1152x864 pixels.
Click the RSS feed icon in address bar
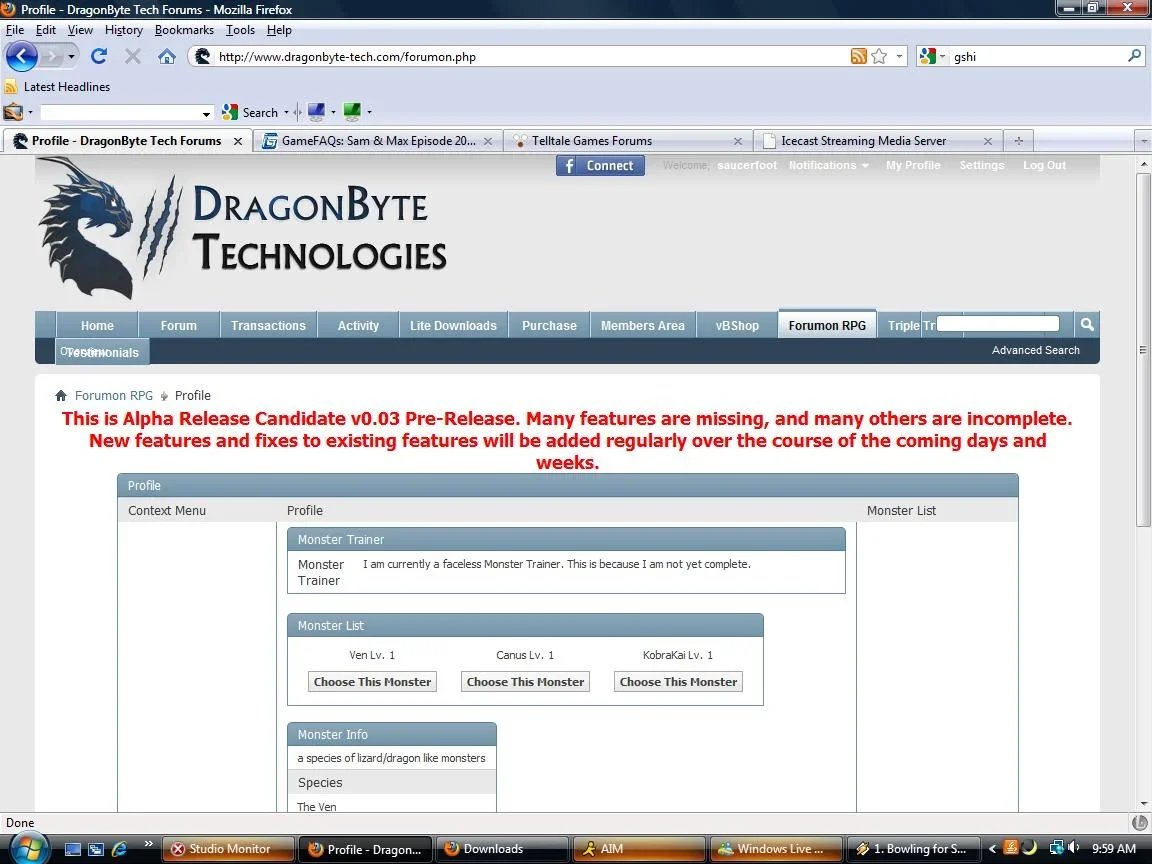tap(858, 57)
